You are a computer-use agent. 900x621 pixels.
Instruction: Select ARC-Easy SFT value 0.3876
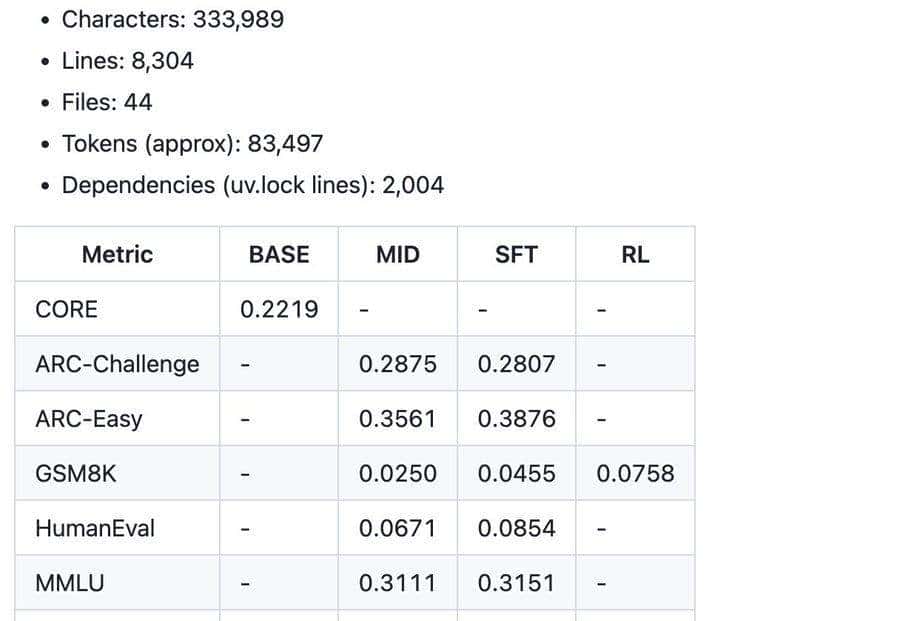[516, 419]
